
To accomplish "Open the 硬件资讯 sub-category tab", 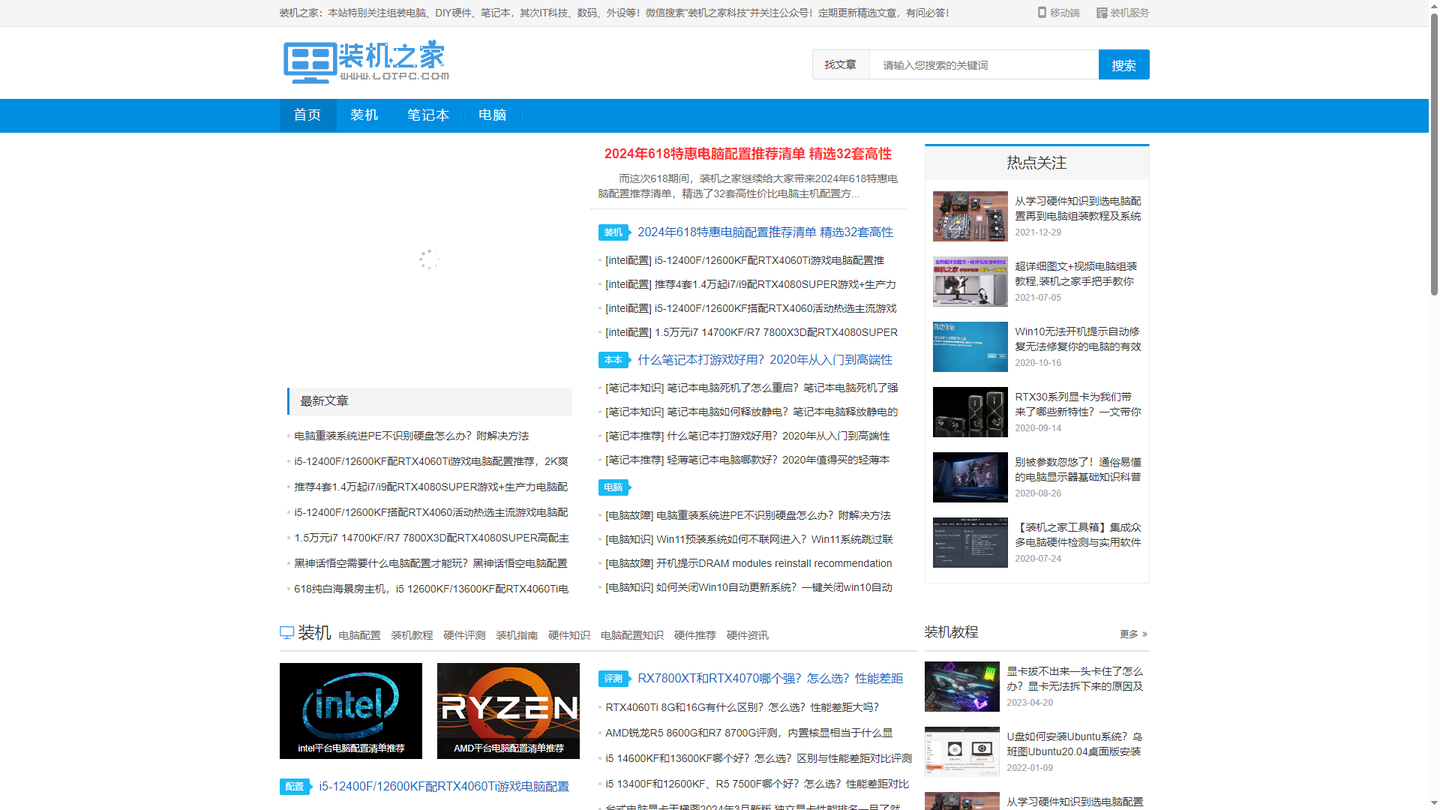I will click(747, 635).
